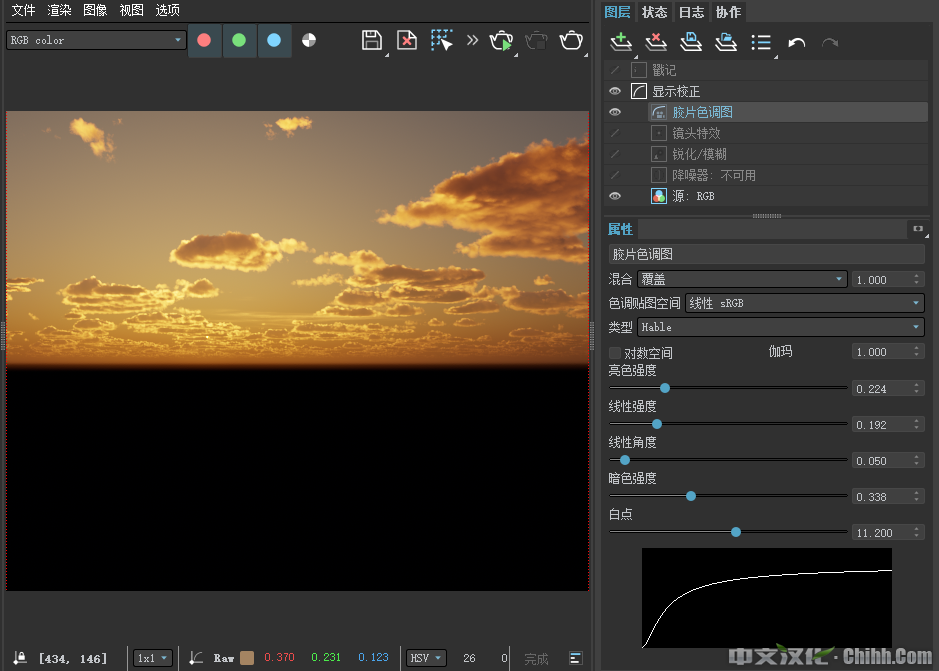The height and width of the screenshot is (671, 939).
Task: Click the clear image icon
Action: 406,40
